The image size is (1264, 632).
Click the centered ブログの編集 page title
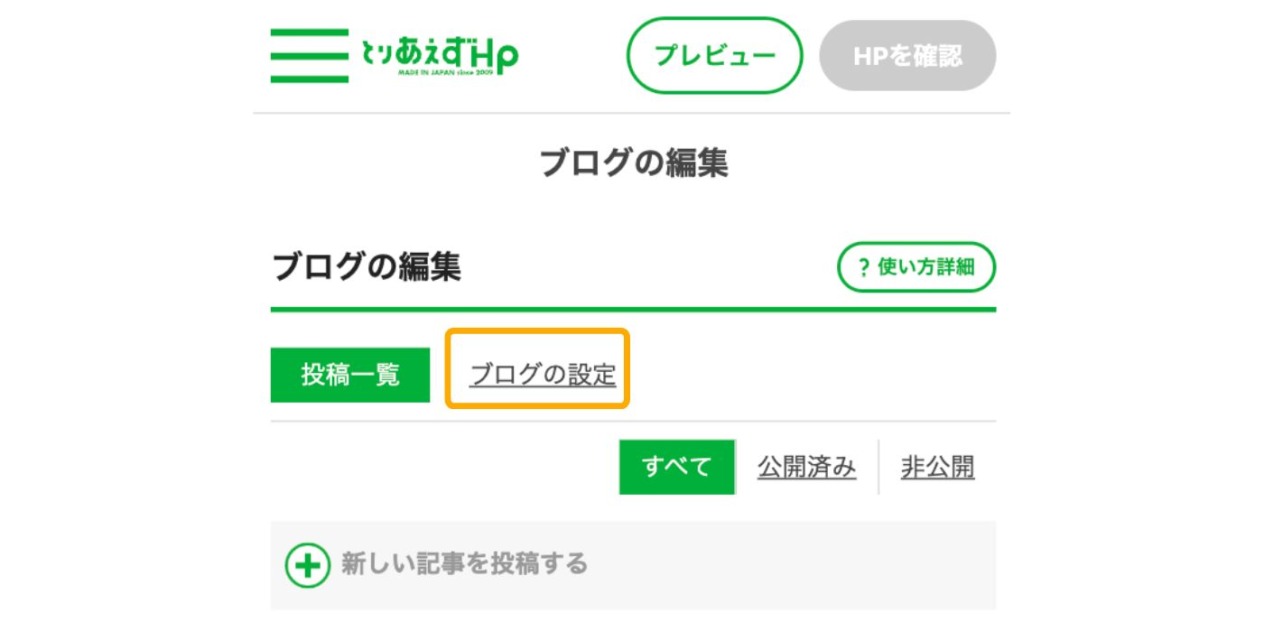[633, 162]
